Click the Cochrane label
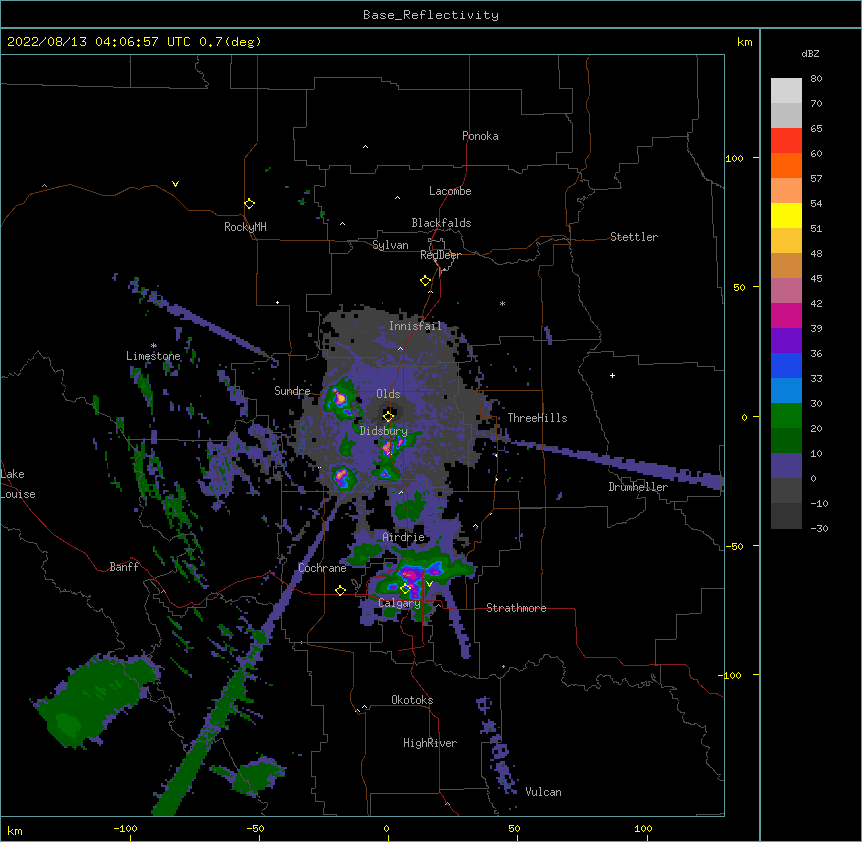This screenshot has height=842, width=862. 322,568
